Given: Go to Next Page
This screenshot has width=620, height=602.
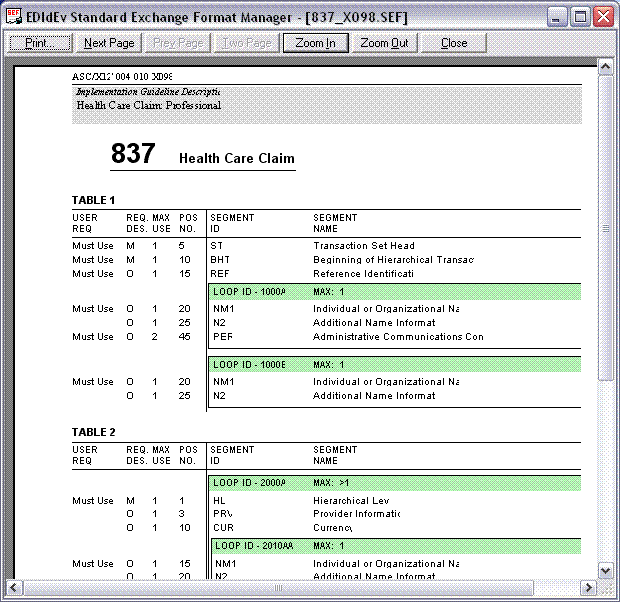Looking at the screenshot, I should point(109,43).
